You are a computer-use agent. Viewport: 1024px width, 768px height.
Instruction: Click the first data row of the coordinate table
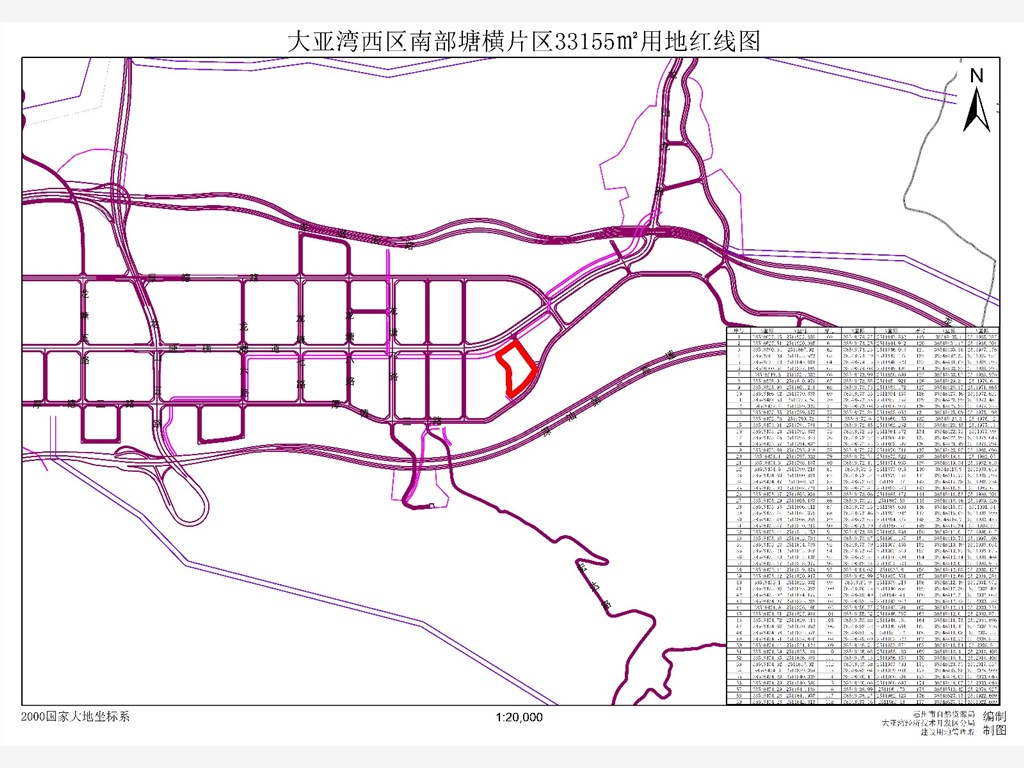pyautogui.click(x=861, y=338)
